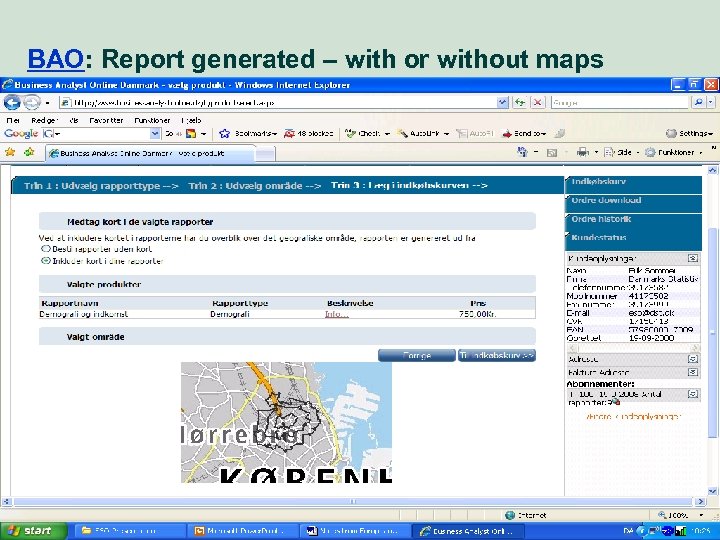
Task: Click the red stop loading icon
Action: [x=538, y=102]
